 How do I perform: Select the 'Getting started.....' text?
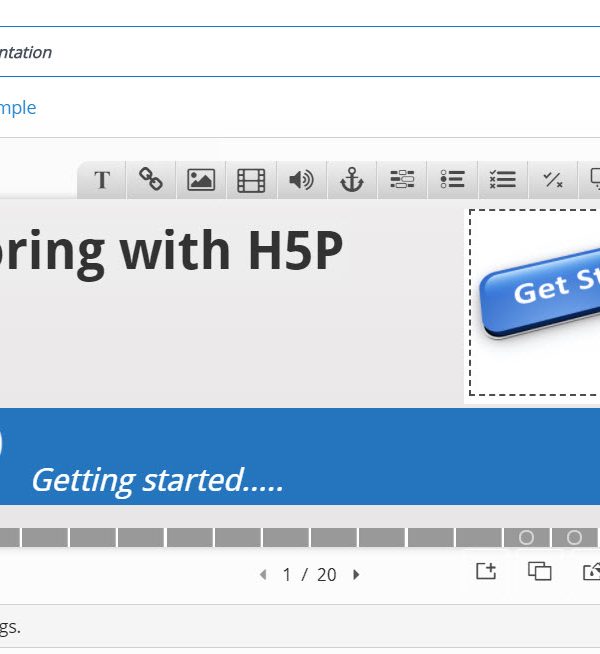pos(158,480)
